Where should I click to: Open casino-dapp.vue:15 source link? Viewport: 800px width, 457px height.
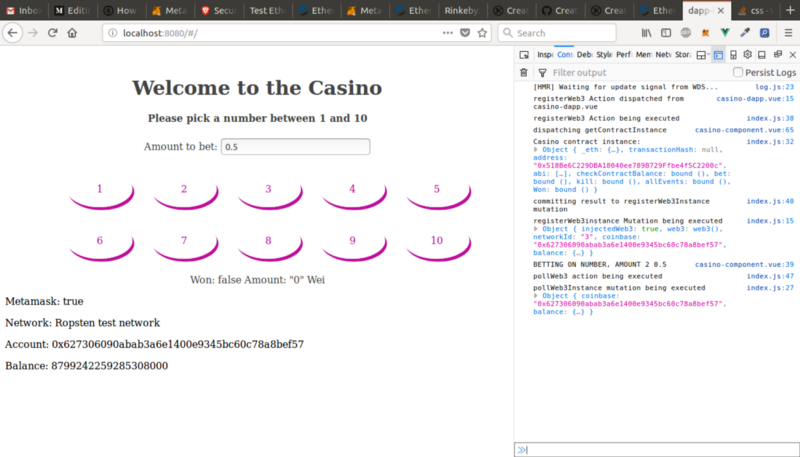(x=755, y=98)
